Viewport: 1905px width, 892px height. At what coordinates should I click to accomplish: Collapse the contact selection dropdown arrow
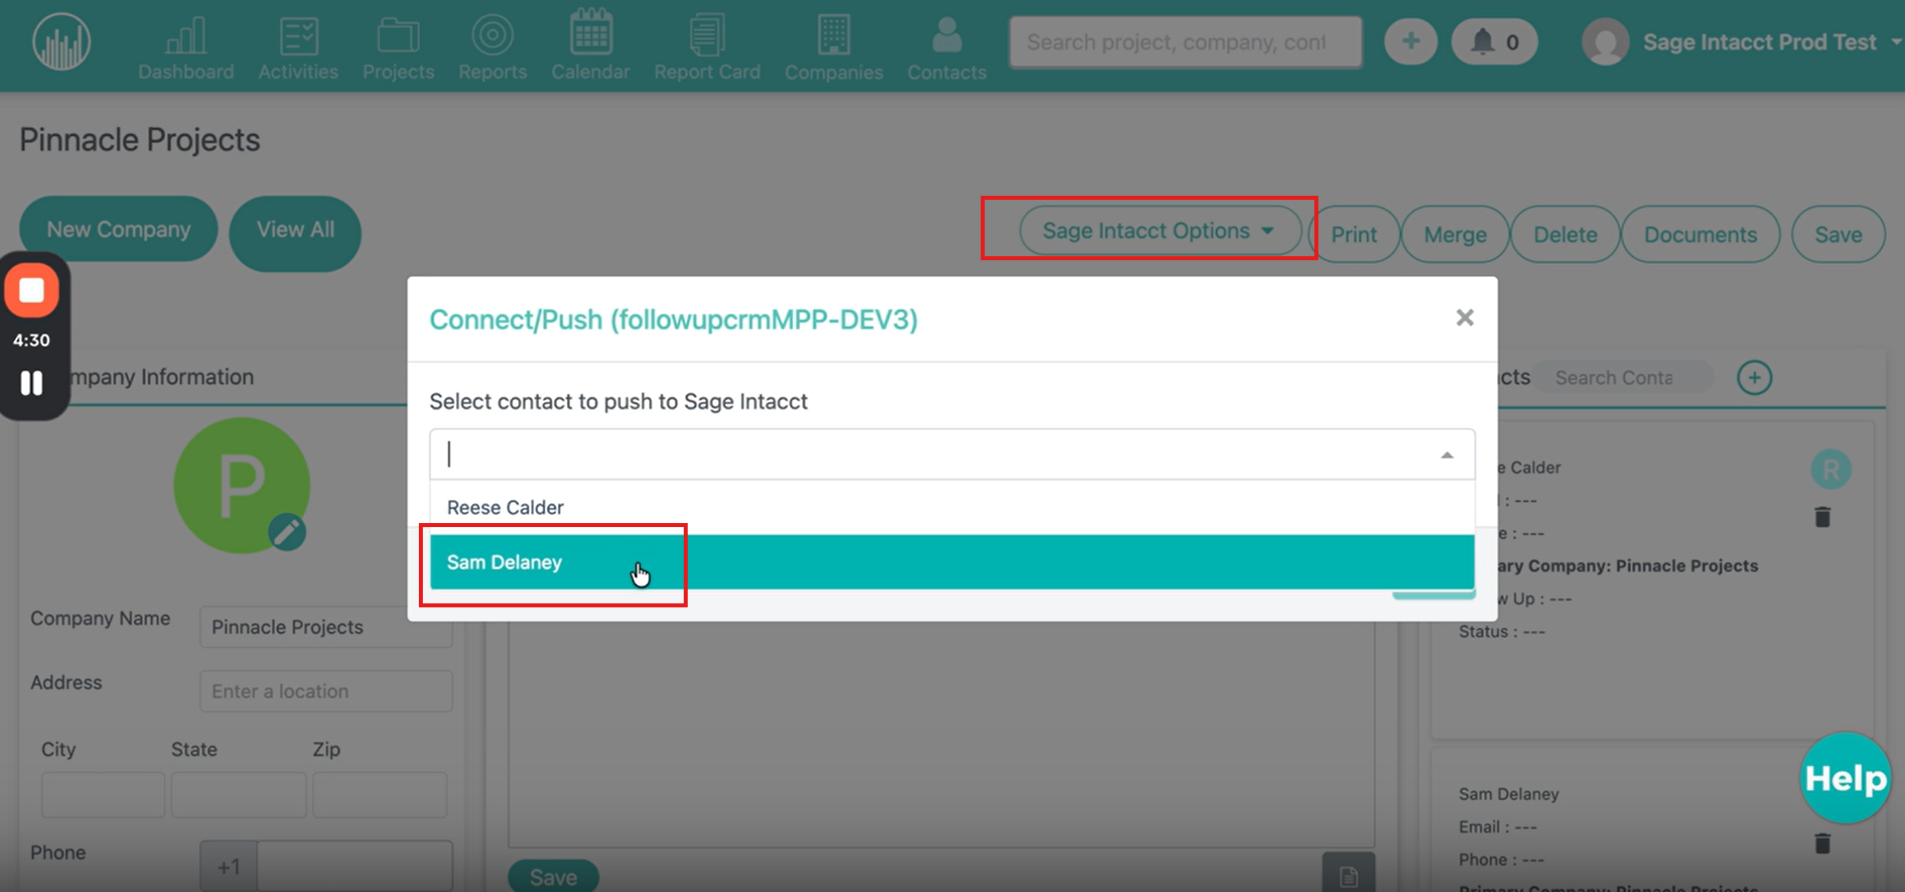[1446, 455]
